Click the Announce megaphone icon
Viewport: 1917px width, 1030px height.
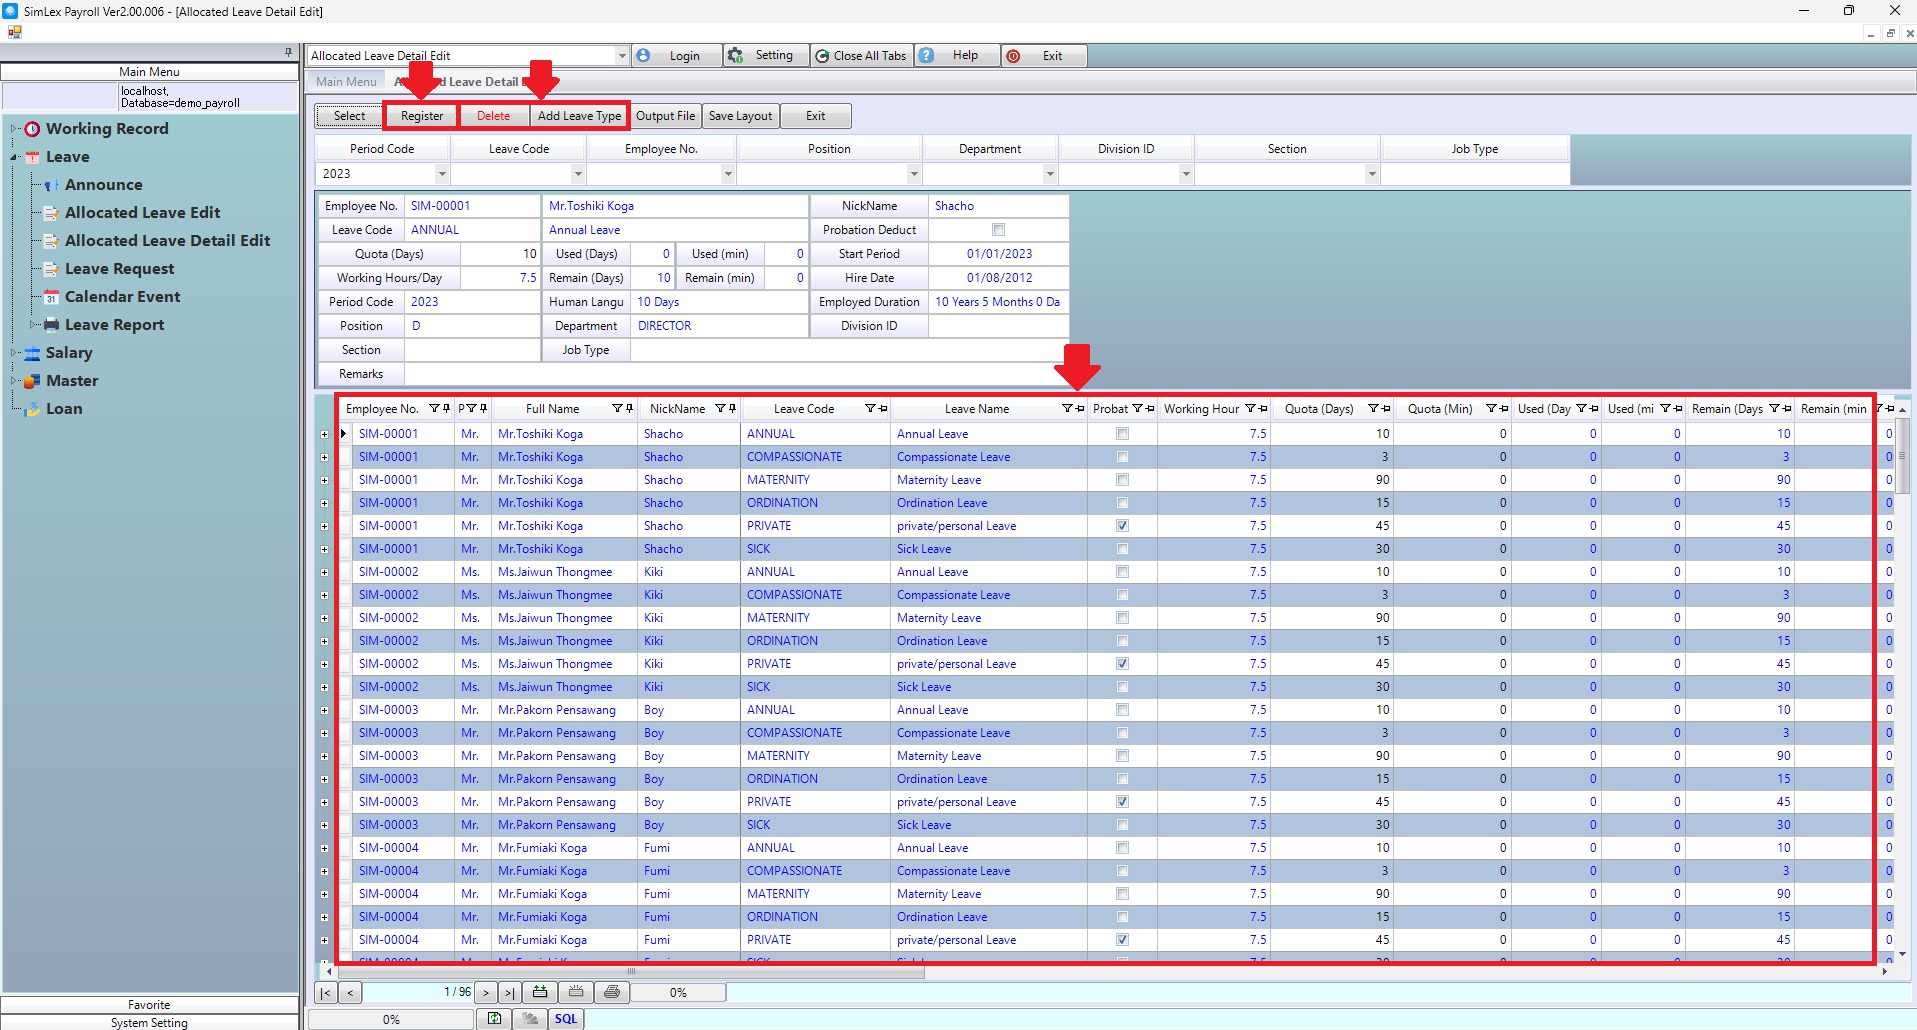(51, 185)
